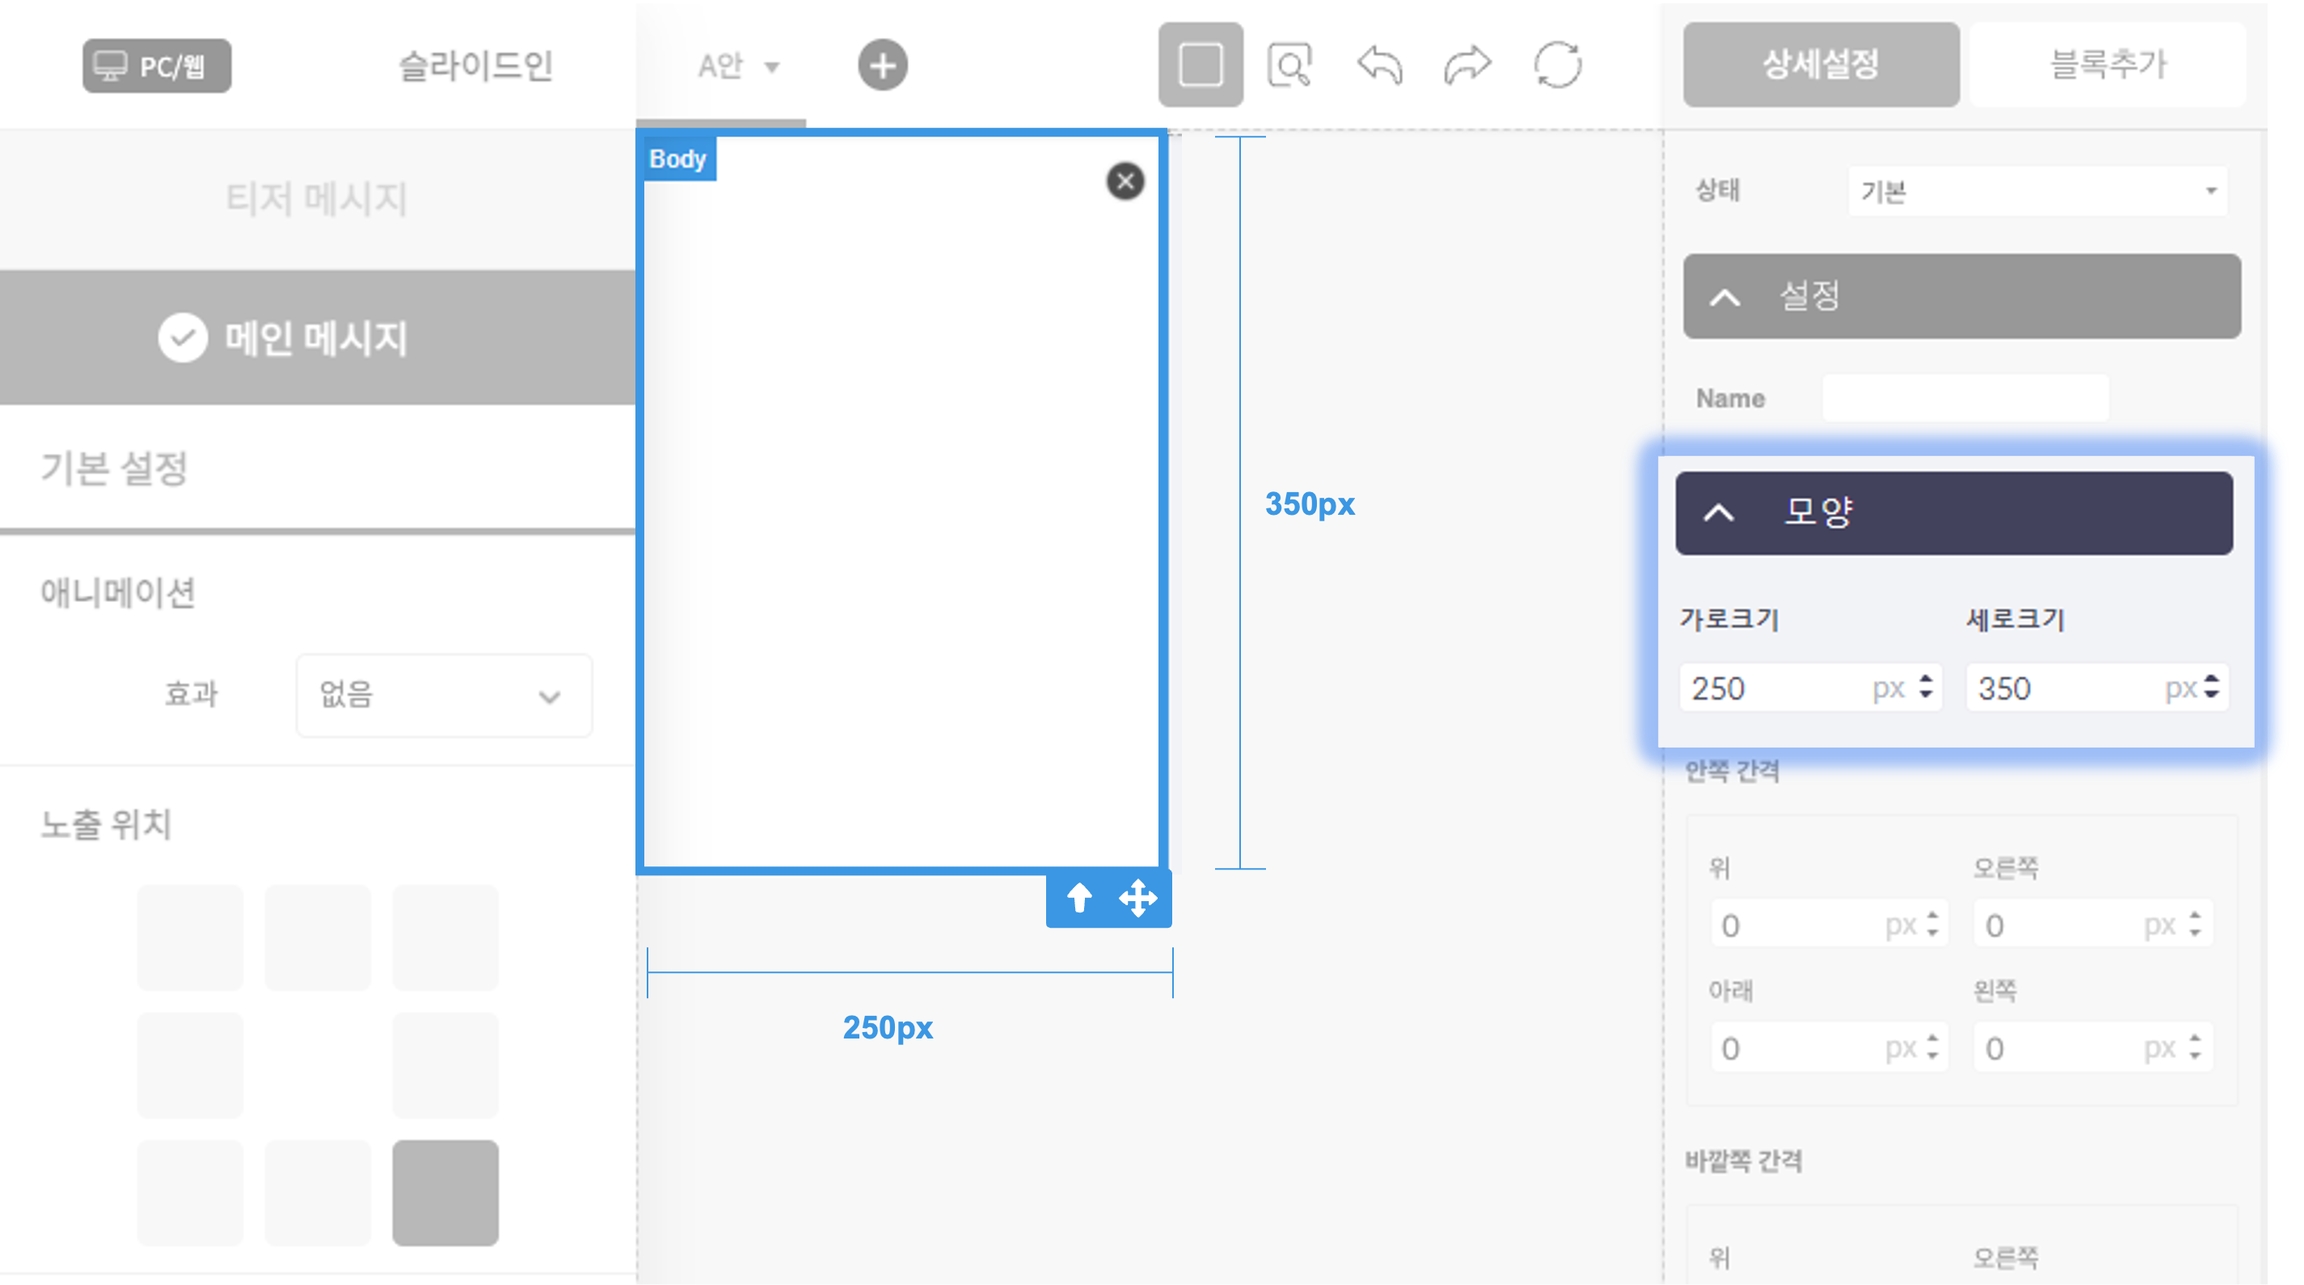The height and width of the screenshot is (1285, 2304).
Task: Select top-left exposure position cell
Action: coord(190,937)
